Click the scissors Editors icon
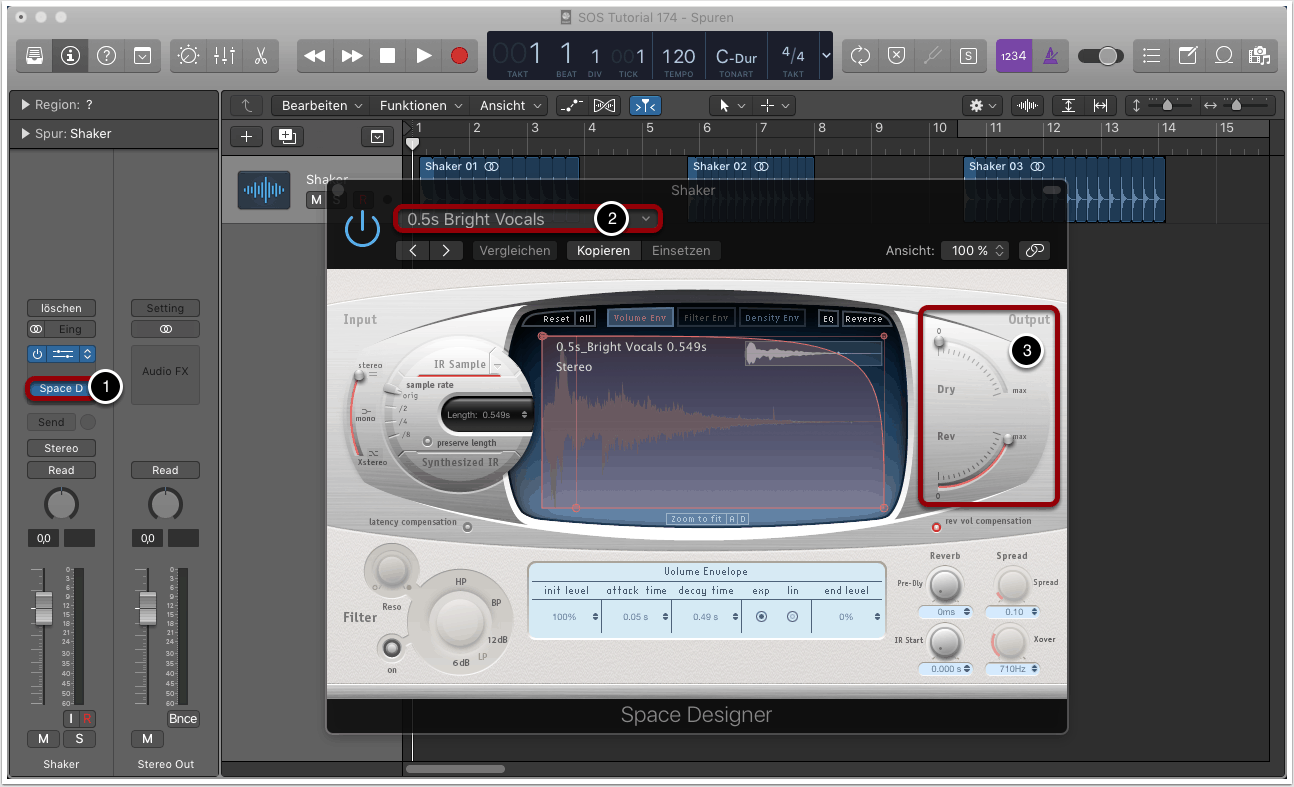 (x=260, y=56)
